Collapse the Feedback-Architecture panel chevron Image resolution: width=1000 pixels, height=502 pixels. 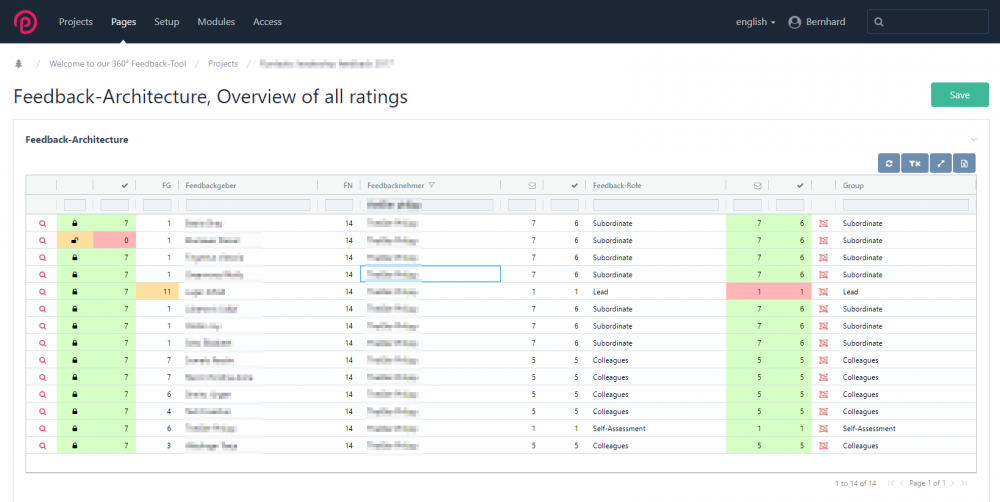click(x=973, y=140)
